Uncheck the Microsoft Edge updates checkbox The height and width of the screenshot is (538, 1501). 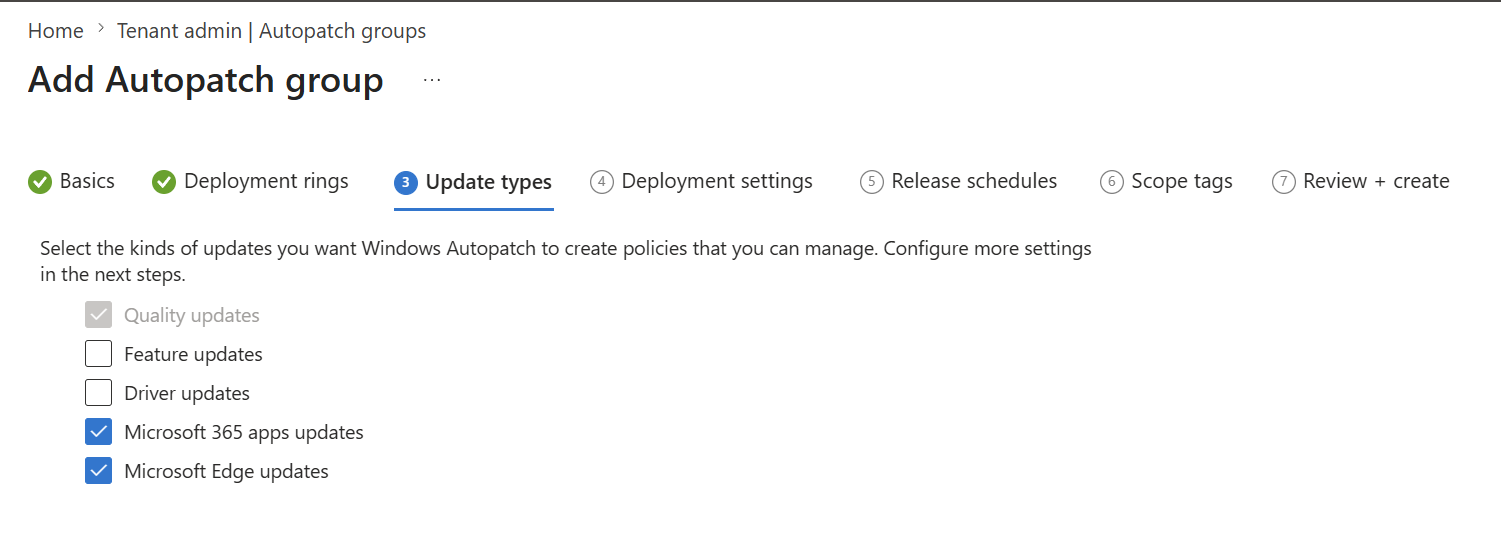click(98, 471)
